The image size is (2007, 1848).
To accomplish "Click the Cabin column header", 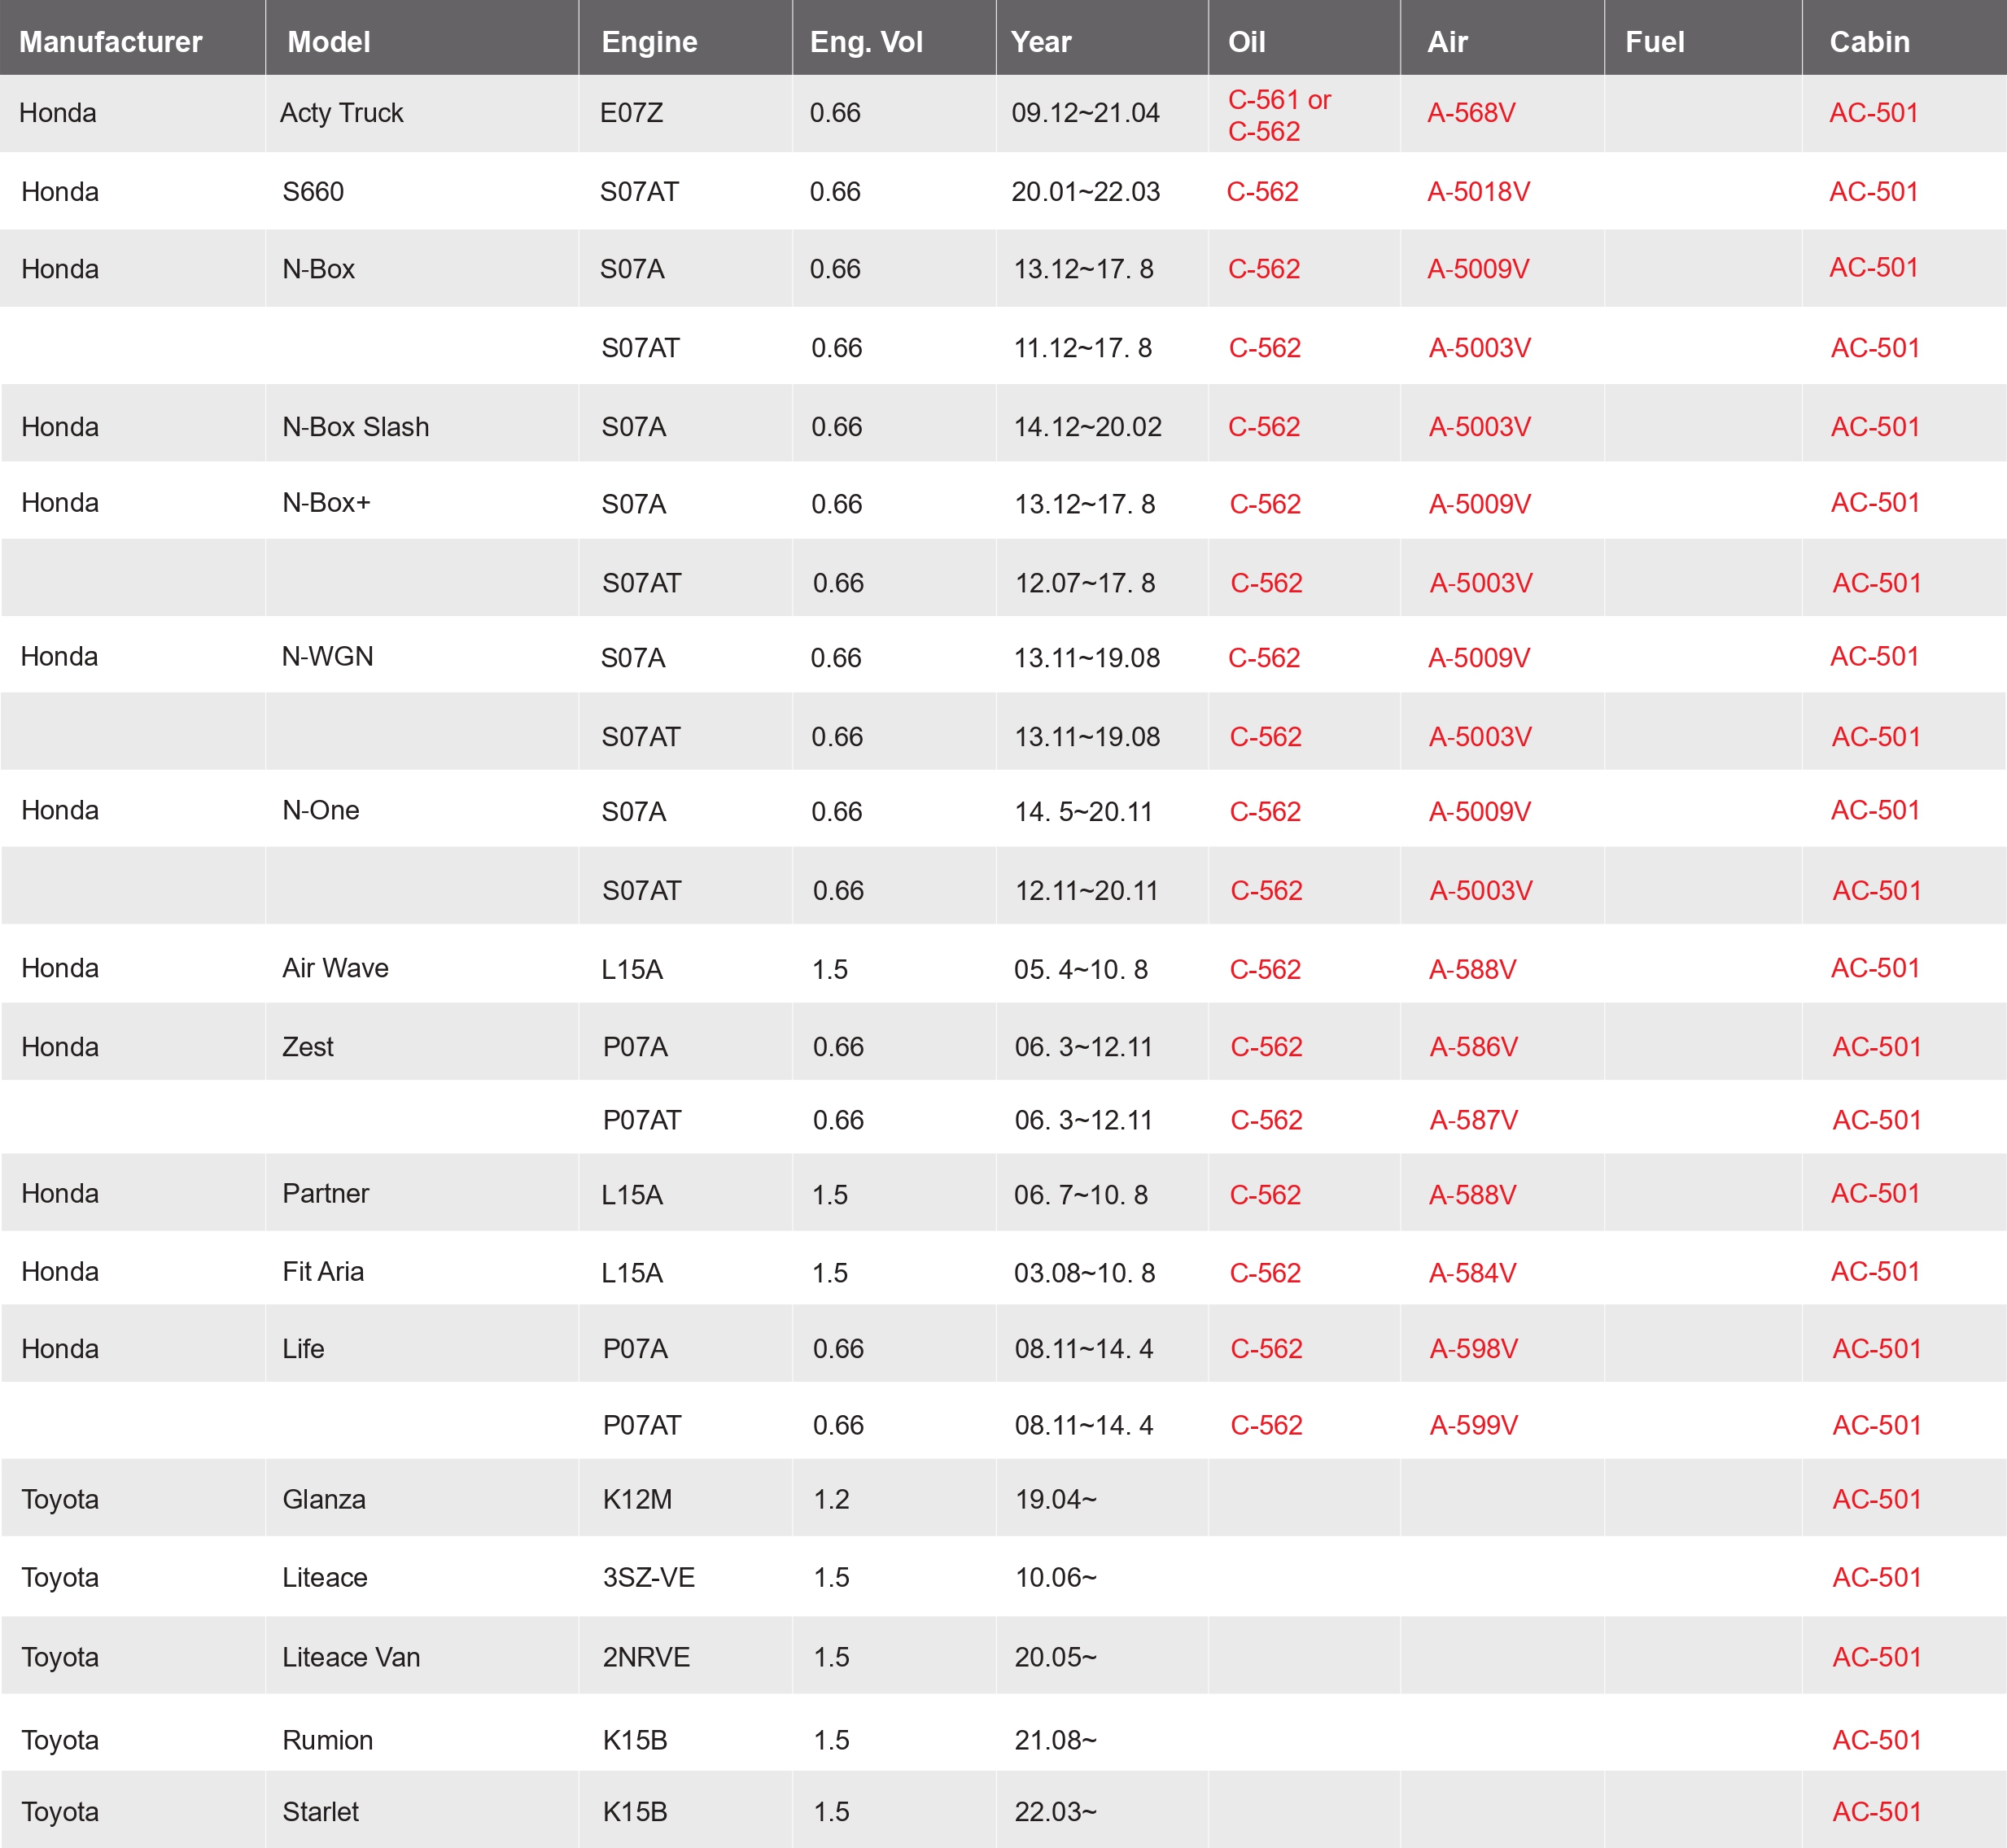I will point(1869,42).
